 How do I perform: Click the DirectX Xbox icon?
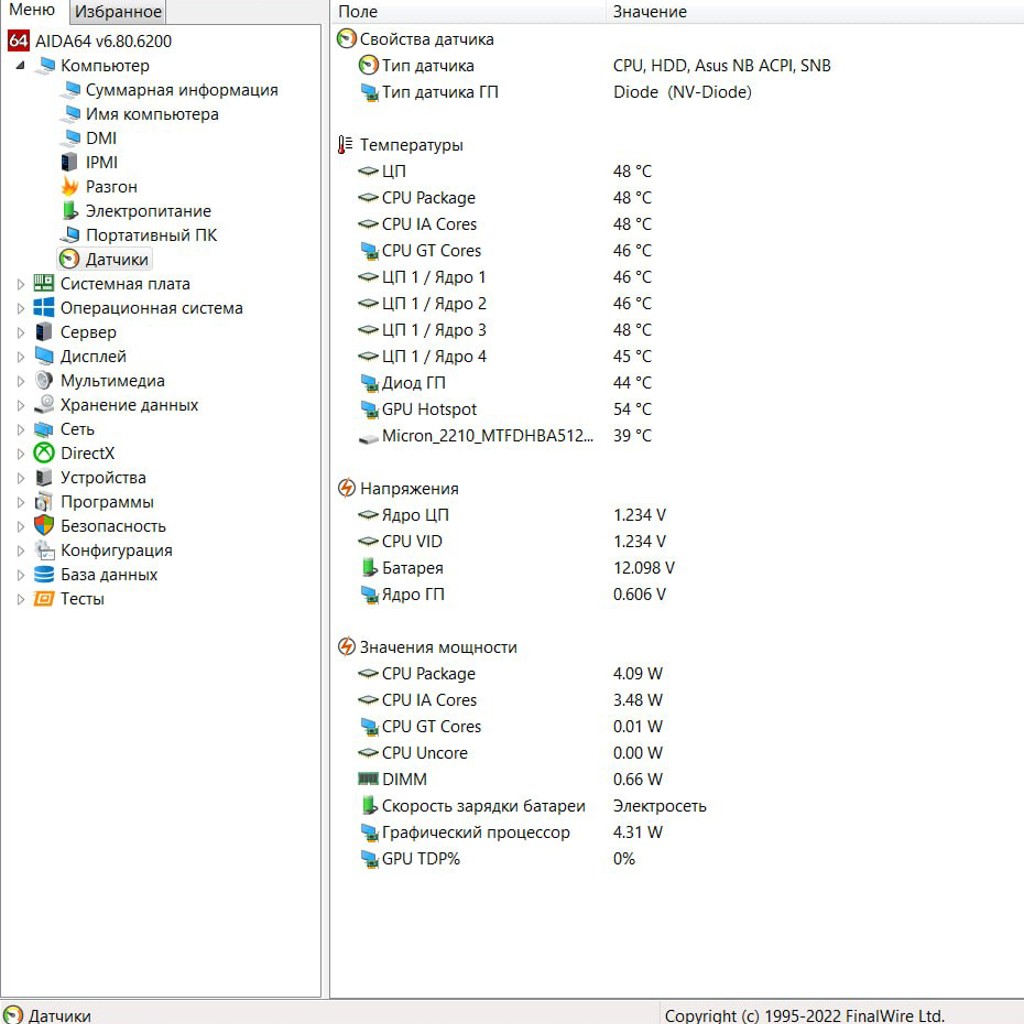click(44, 453)
